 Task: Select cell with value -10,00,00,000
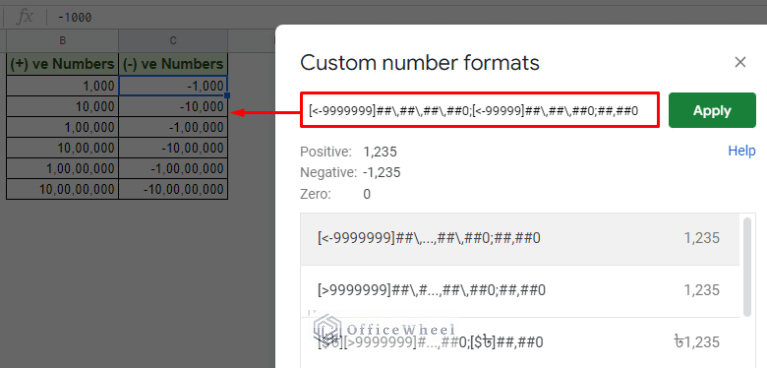[173, 189]
